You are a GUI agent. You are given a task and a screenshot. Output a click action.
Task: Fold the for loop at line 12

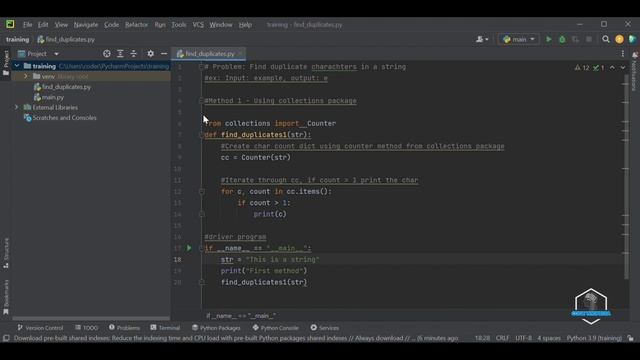[x=201, y=191]
